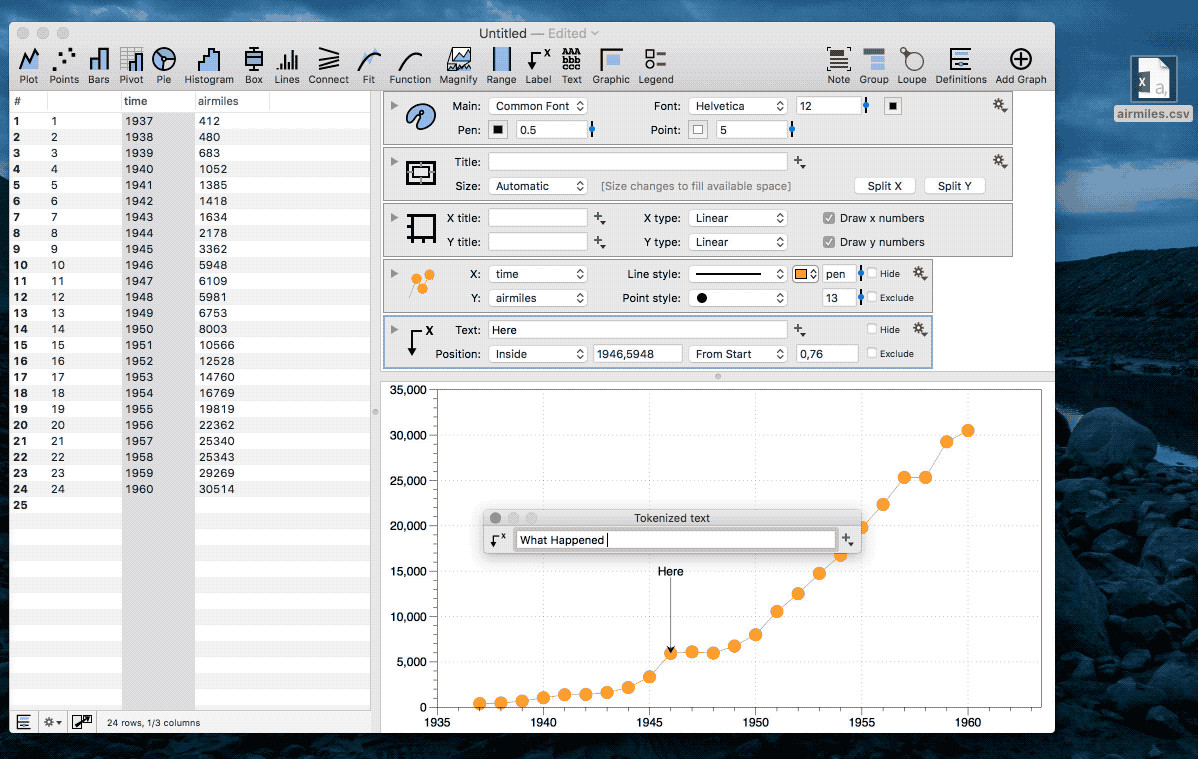Click the Group toolbar icon
Viewport: 1198px width, 759px height.
click(x=874, y=66)
